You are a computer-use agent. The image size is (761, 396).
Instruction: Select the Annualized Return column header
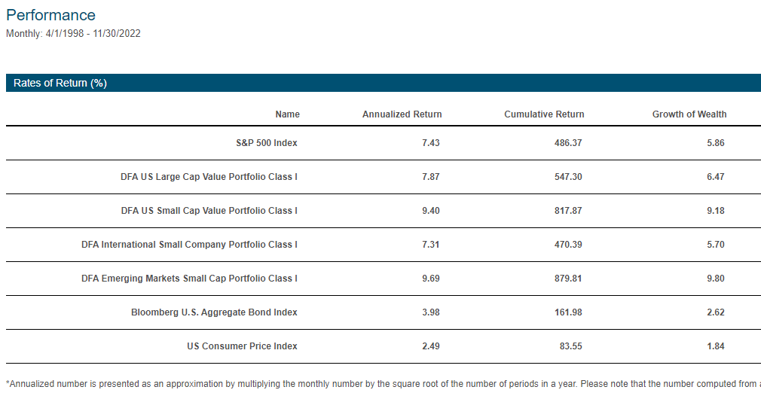click(402, 114)
